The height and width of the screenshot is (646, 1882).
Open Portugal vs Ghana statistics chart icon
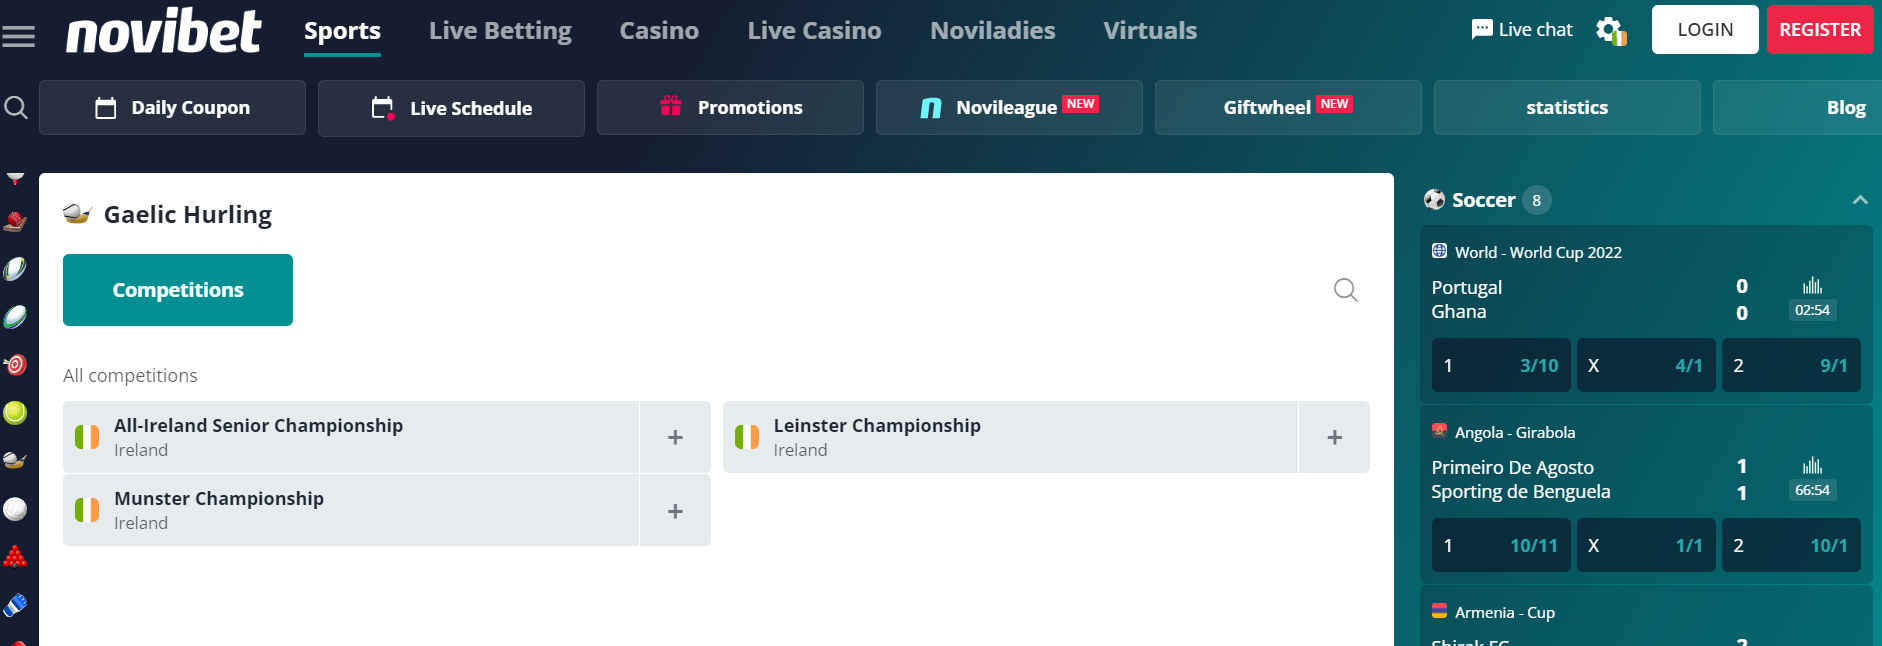click(x=1812, y=286)
